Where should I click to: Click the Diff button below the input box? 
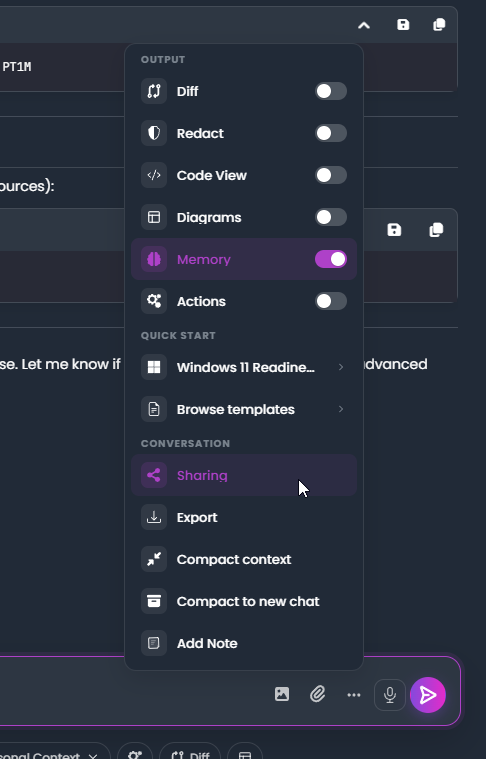[190, 753]
